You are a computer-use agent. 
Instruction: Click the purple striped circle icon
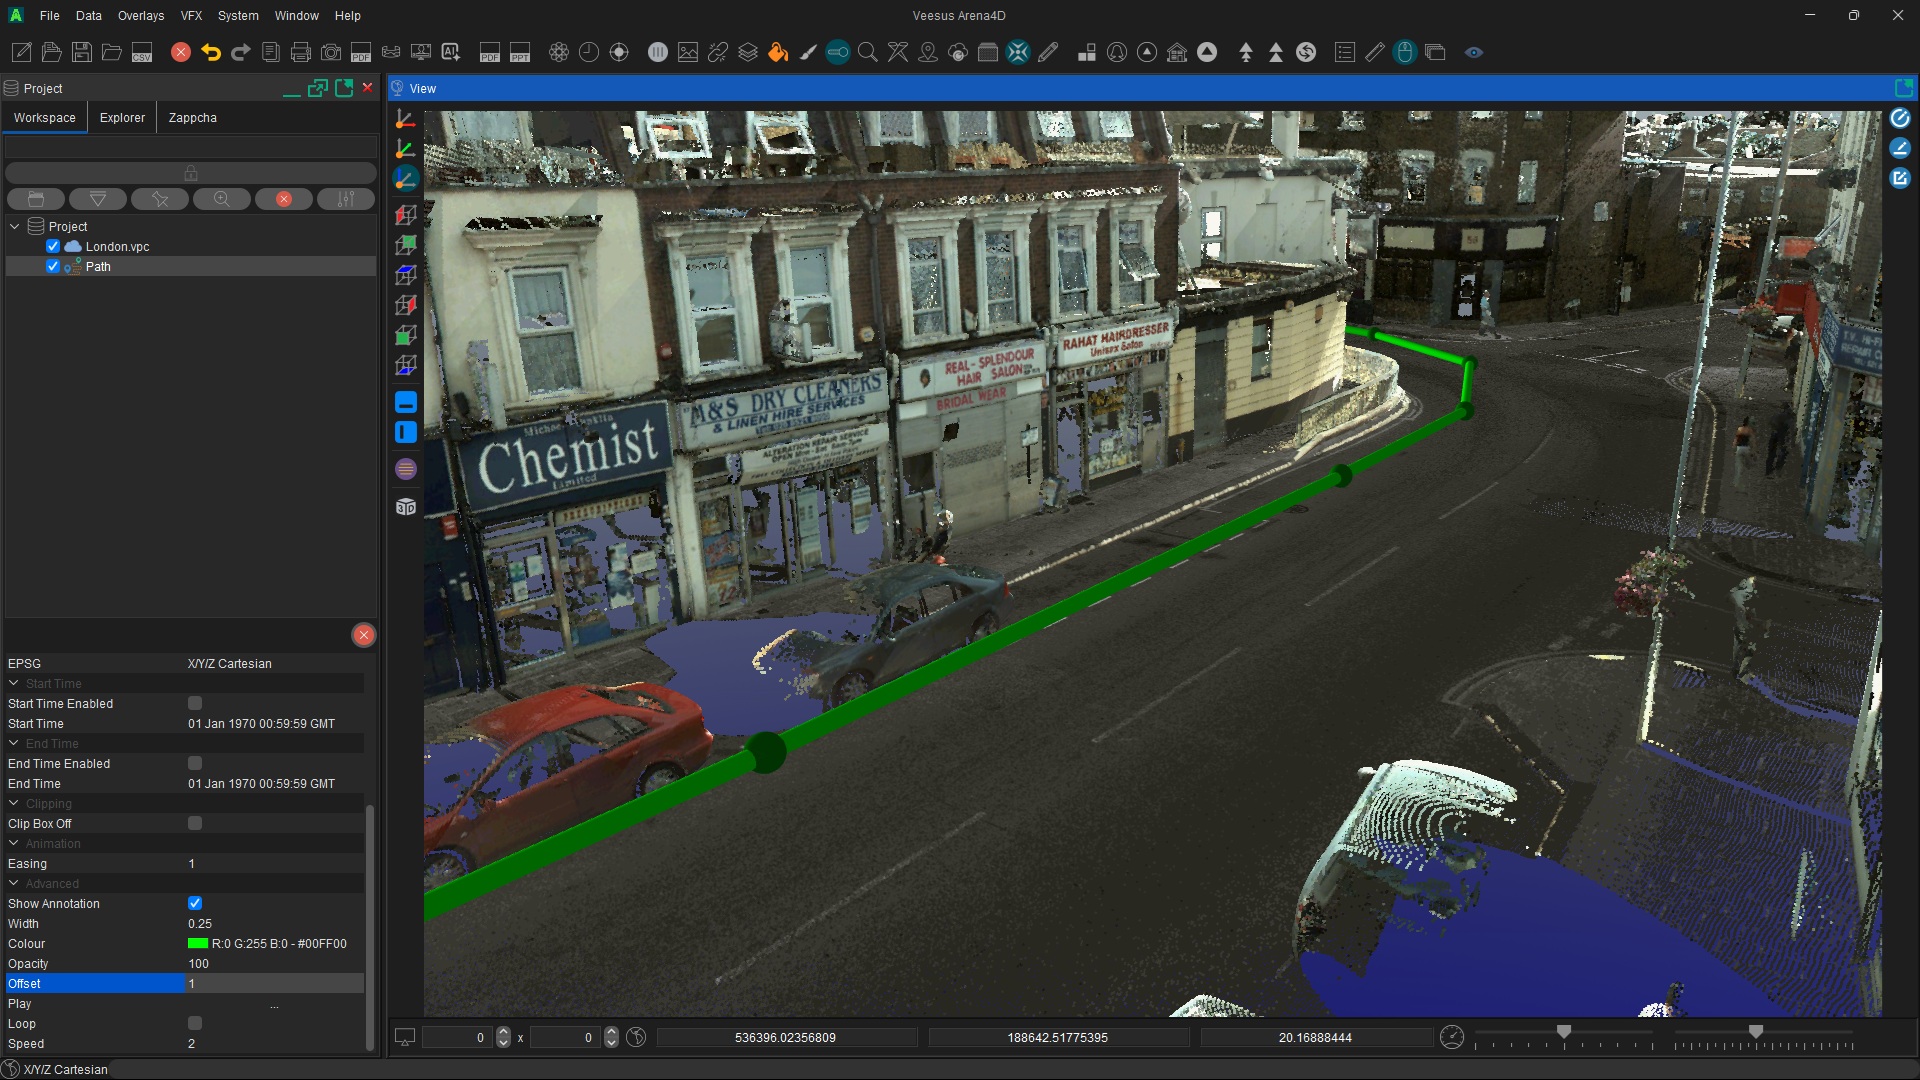[x=405, y=469]
